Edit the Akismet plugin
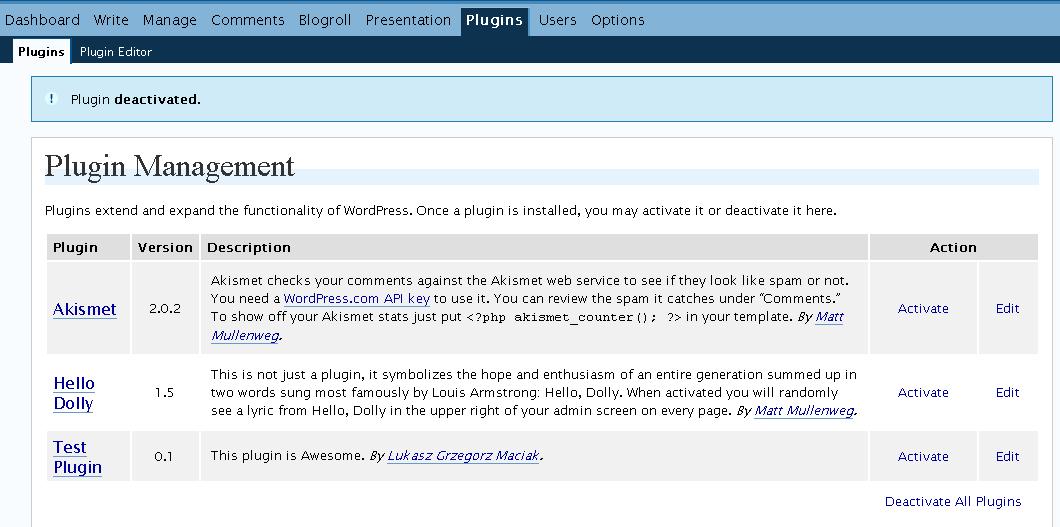The image size is (1060, 527). tap(1007, 309)
